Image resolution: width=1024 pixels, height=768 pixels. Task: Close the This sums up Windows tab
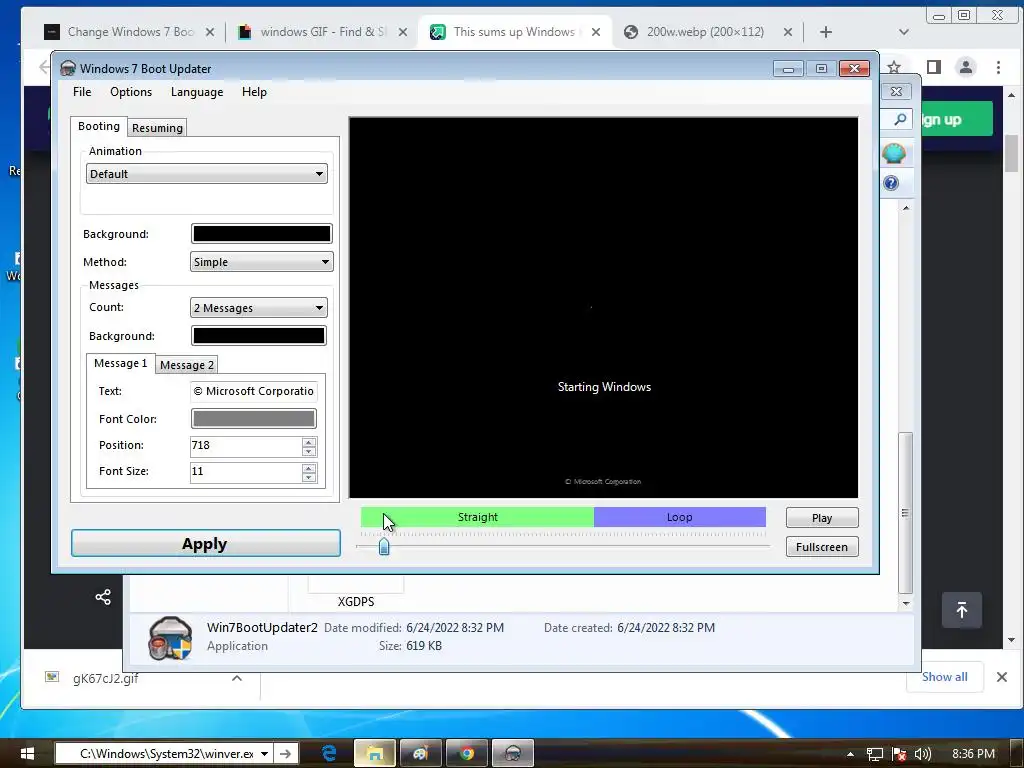[596, 32]
